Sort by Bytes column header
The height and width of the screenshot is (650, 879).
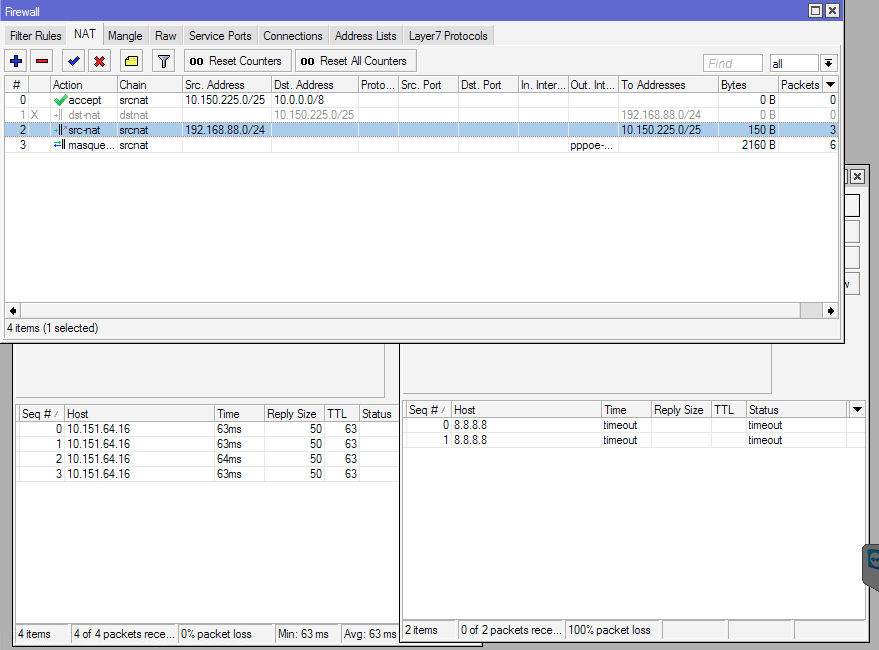pyautogui.click(x=748, y=85)
